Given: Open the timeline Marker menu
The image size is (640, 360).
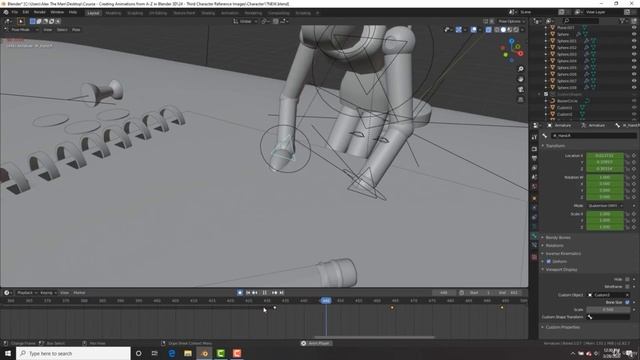Looking at the screenshot, I should point(79,293).
